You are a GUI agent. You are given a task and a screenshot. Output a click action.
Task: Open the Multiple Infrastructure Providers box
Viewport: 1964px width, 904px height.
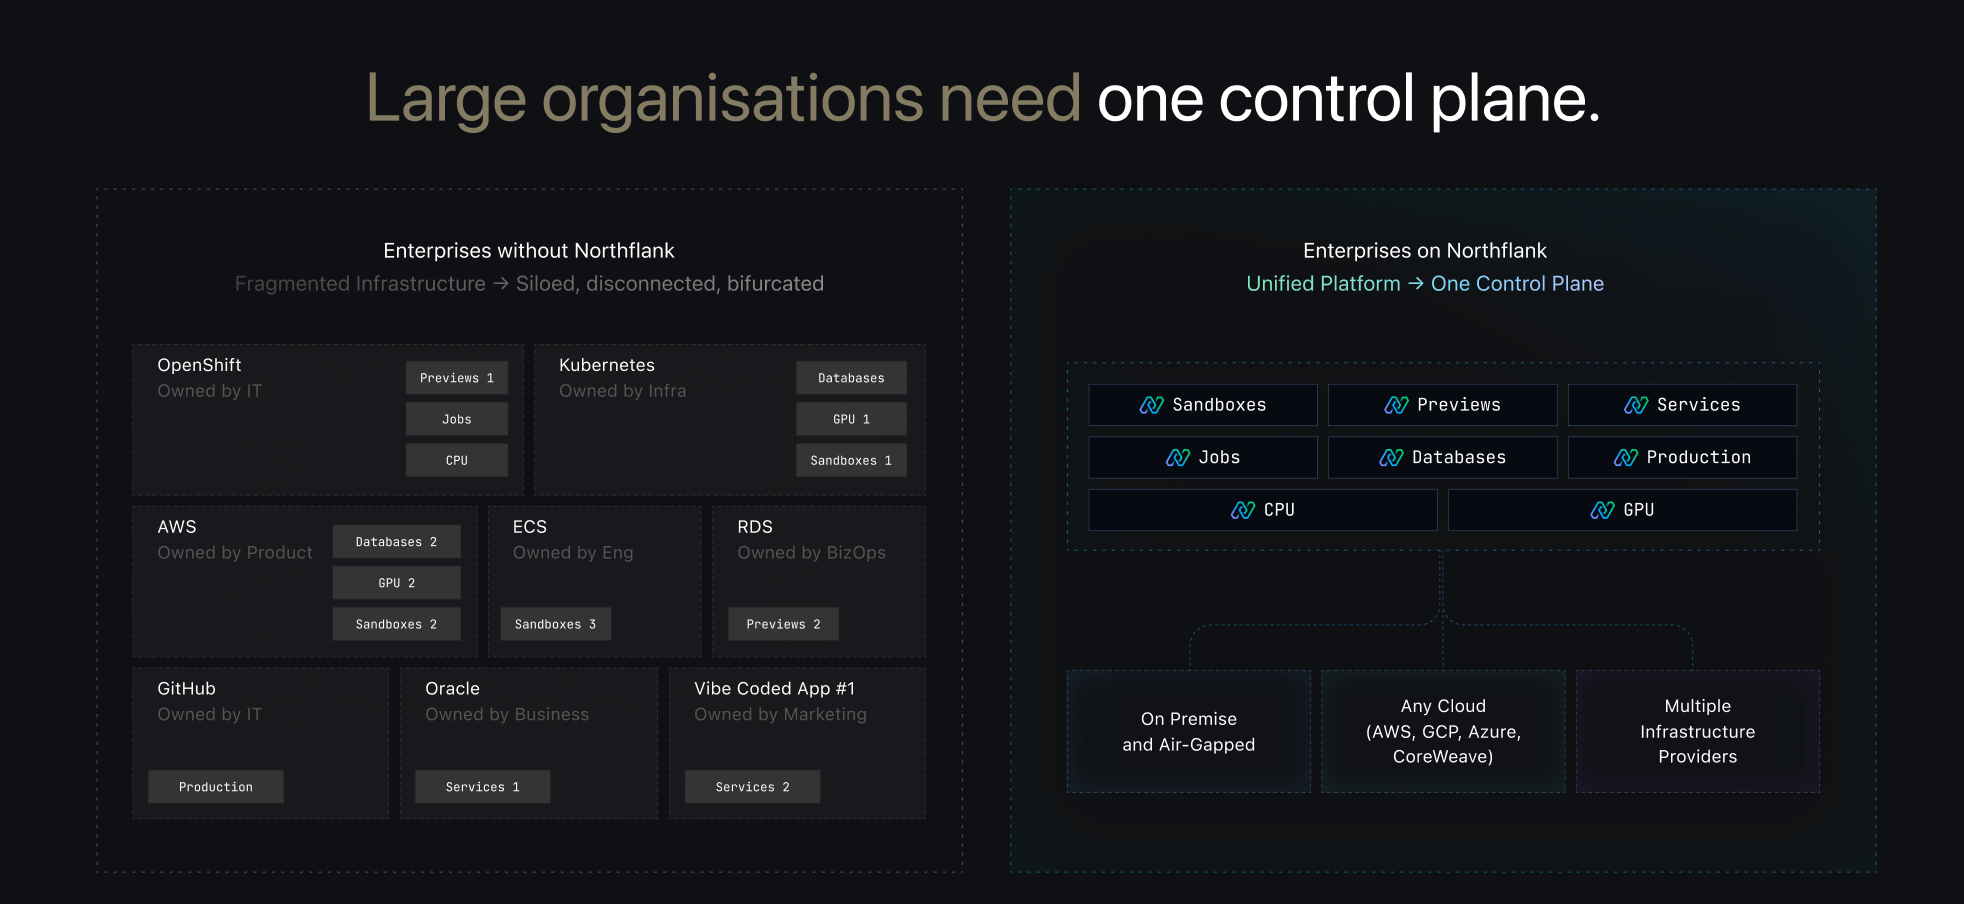[x=1698, y=732]
